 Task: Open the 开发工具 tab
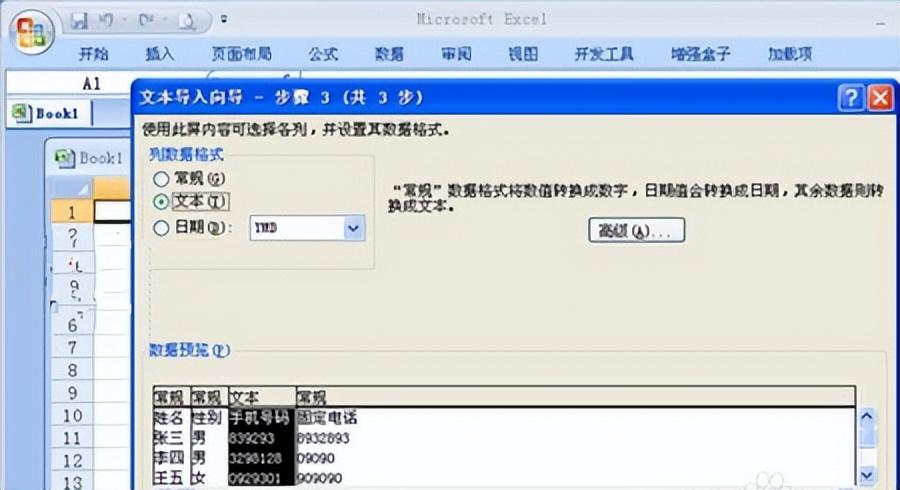click(x=604, y=54)
